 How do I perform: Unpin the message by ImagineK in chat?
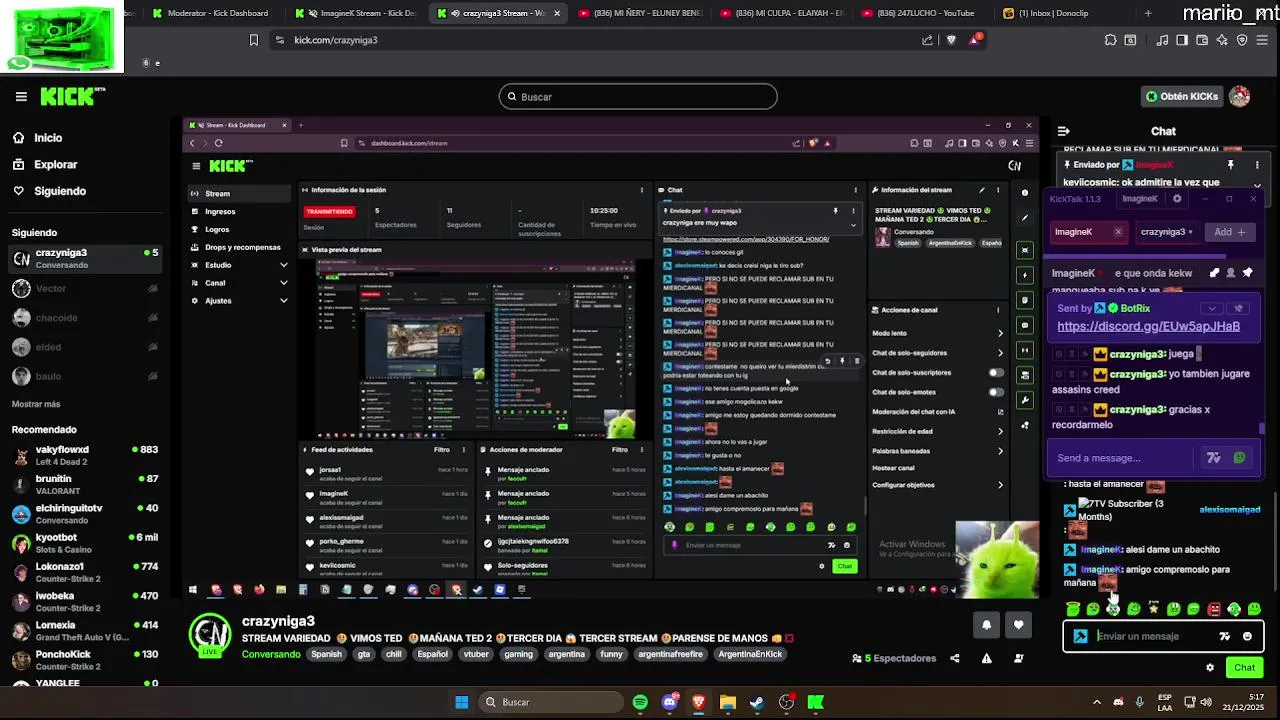pos(1231,165)
